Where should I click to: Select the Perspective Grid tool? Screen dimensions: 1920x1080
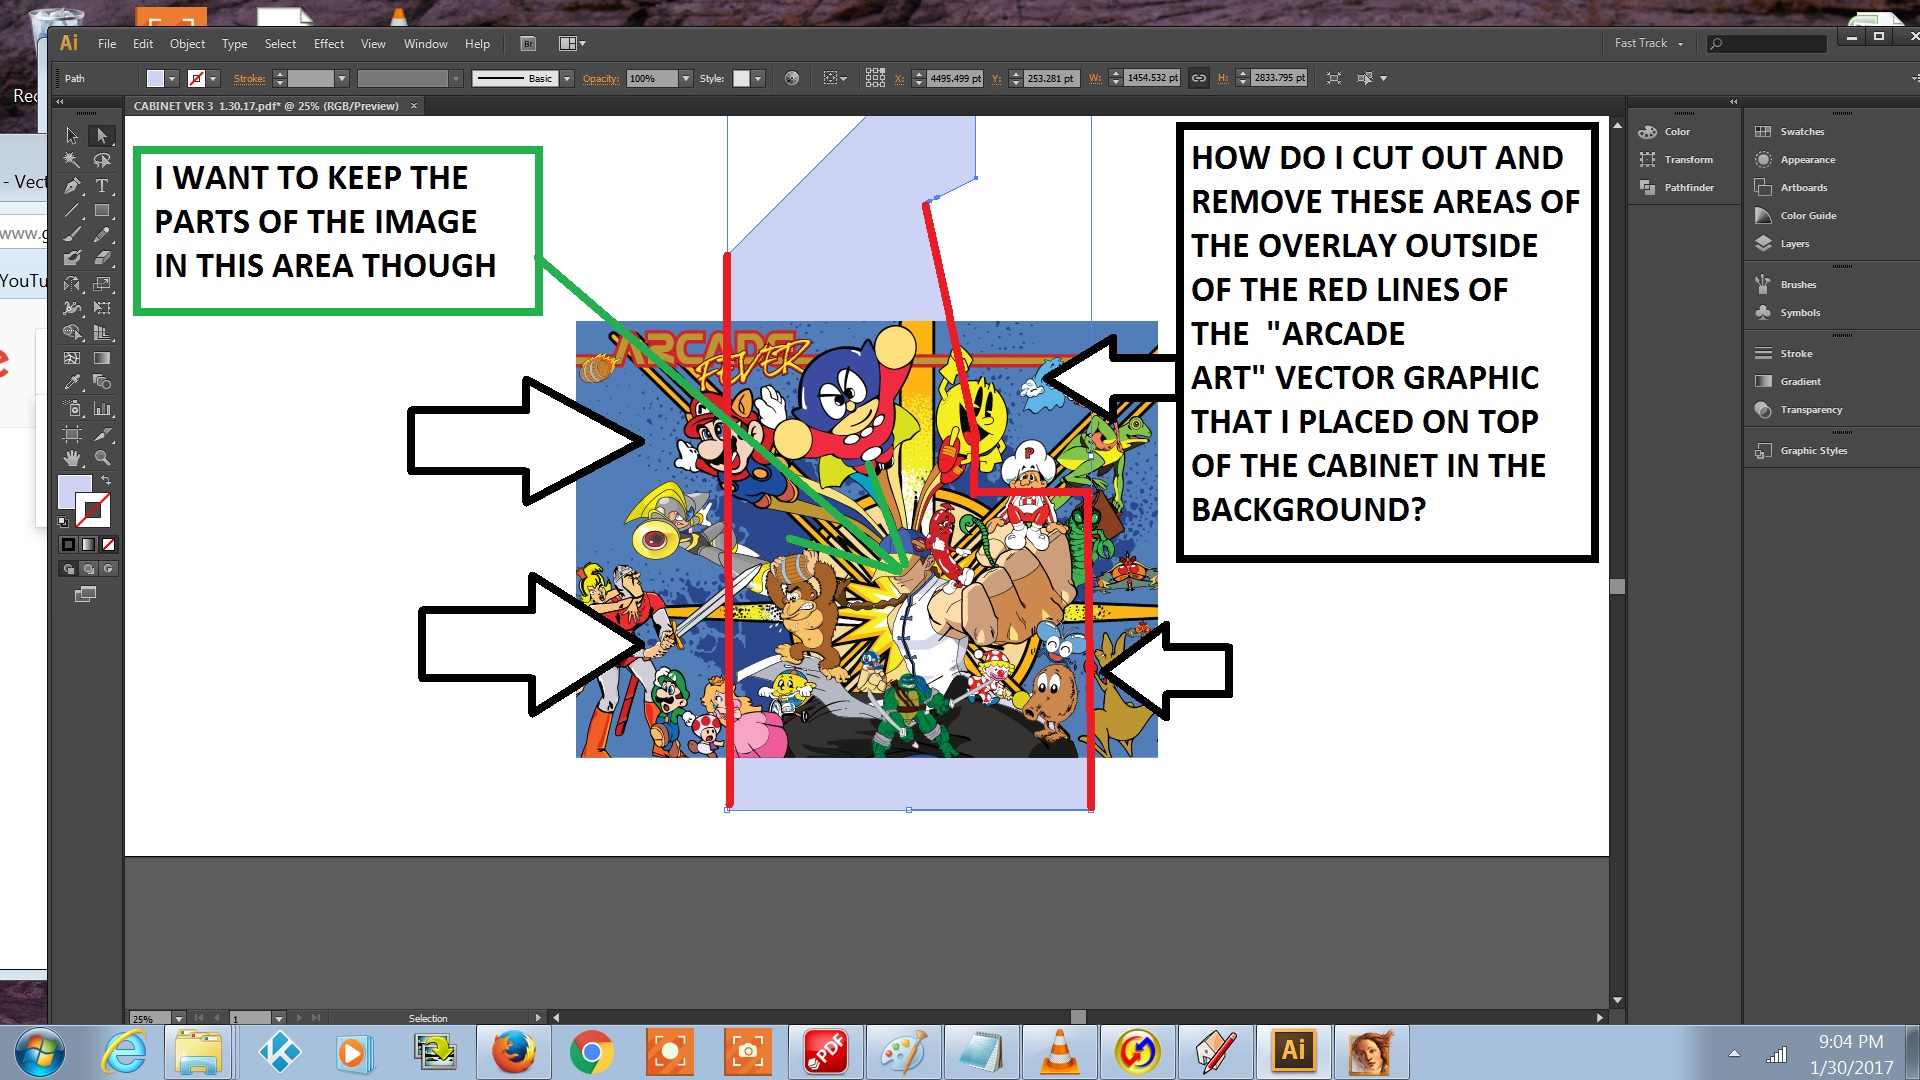click(101, 333)
